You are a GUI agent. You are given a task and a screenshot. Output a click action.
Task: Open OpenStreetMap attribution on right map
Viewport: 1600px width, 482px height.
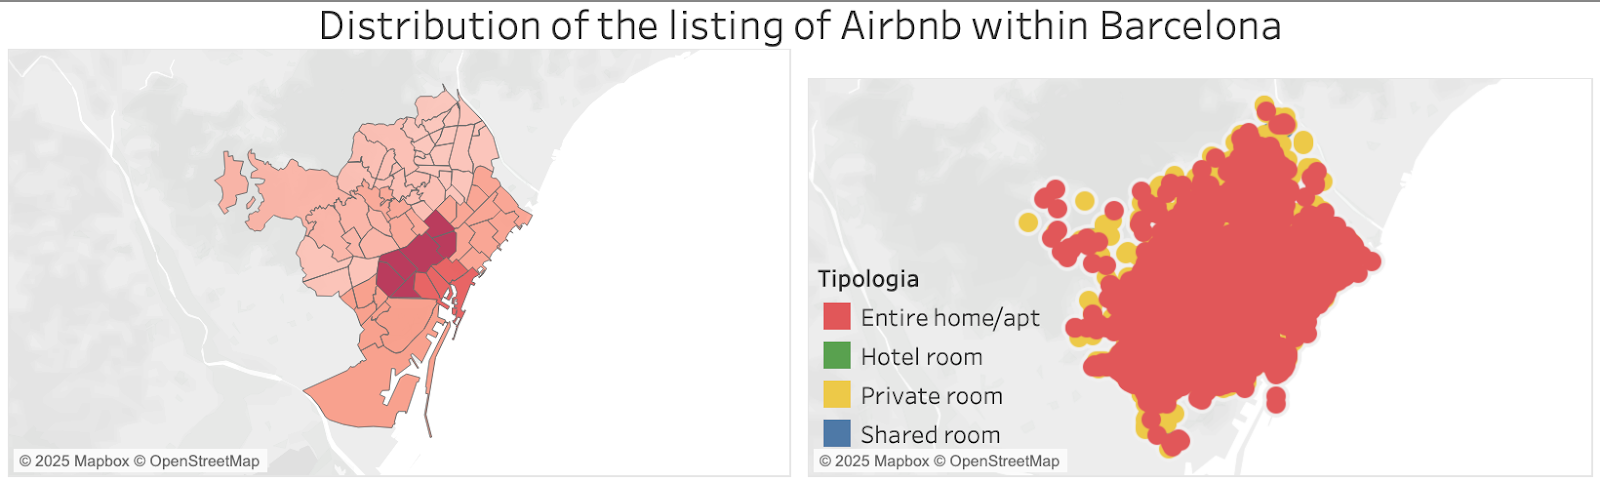[997, 461]
